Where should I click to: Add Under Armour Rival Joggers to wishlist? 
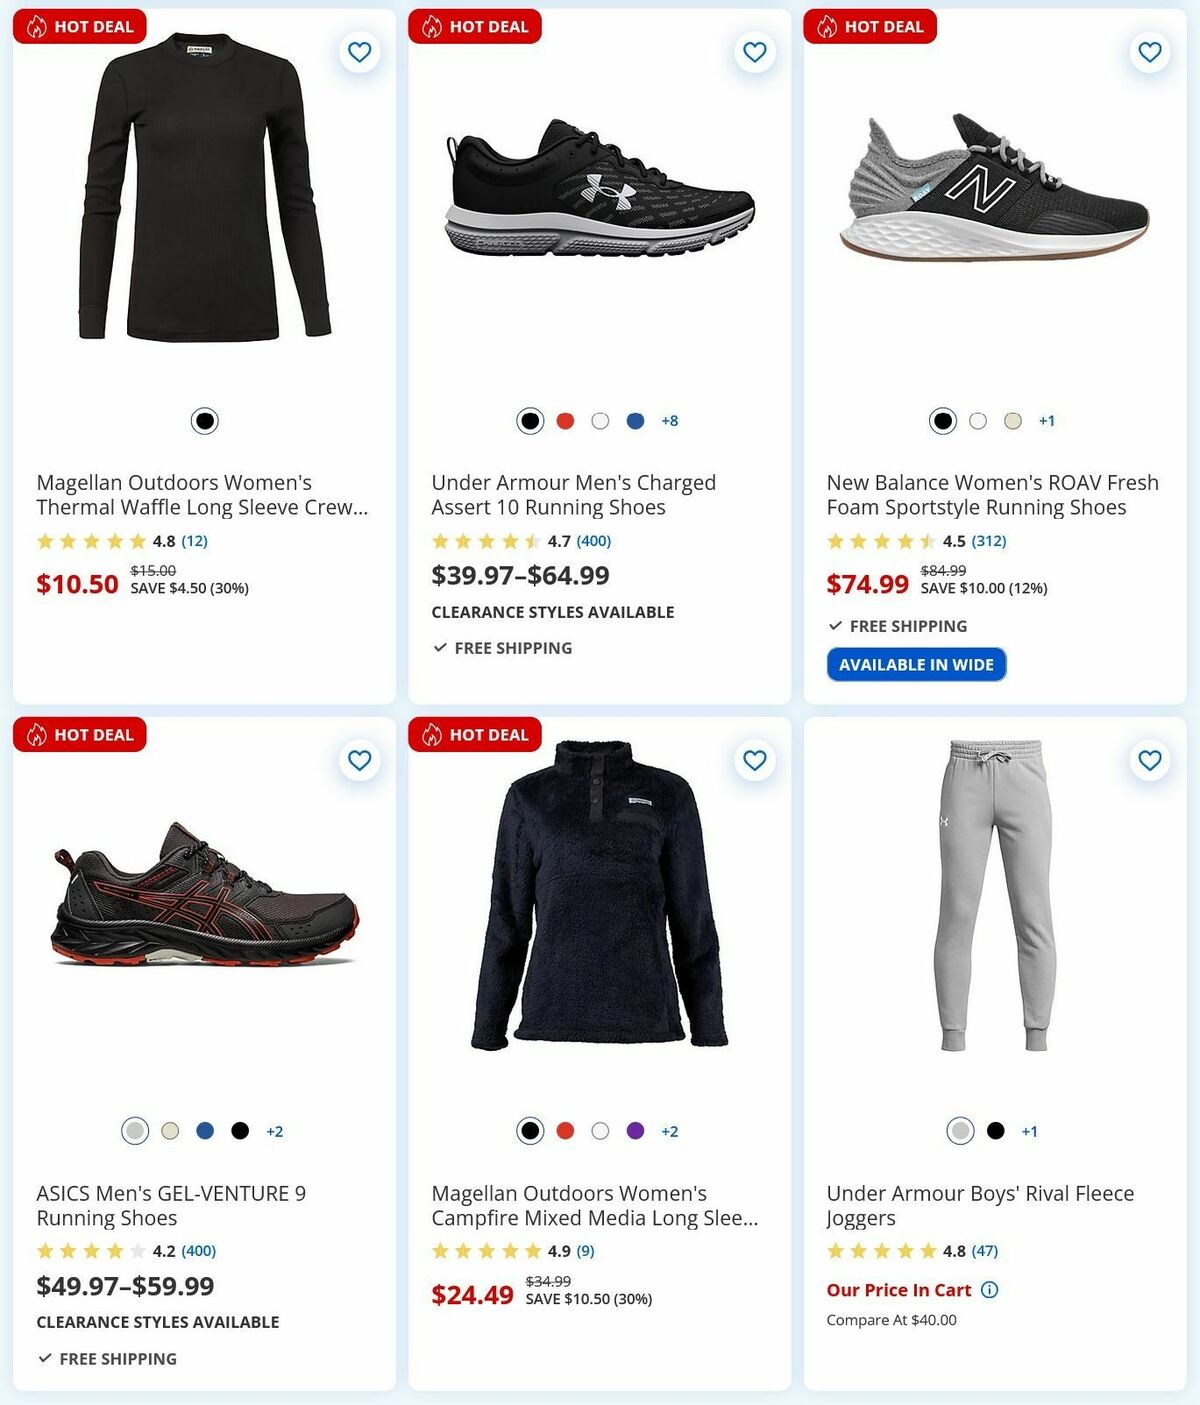tap(1148, 760)
